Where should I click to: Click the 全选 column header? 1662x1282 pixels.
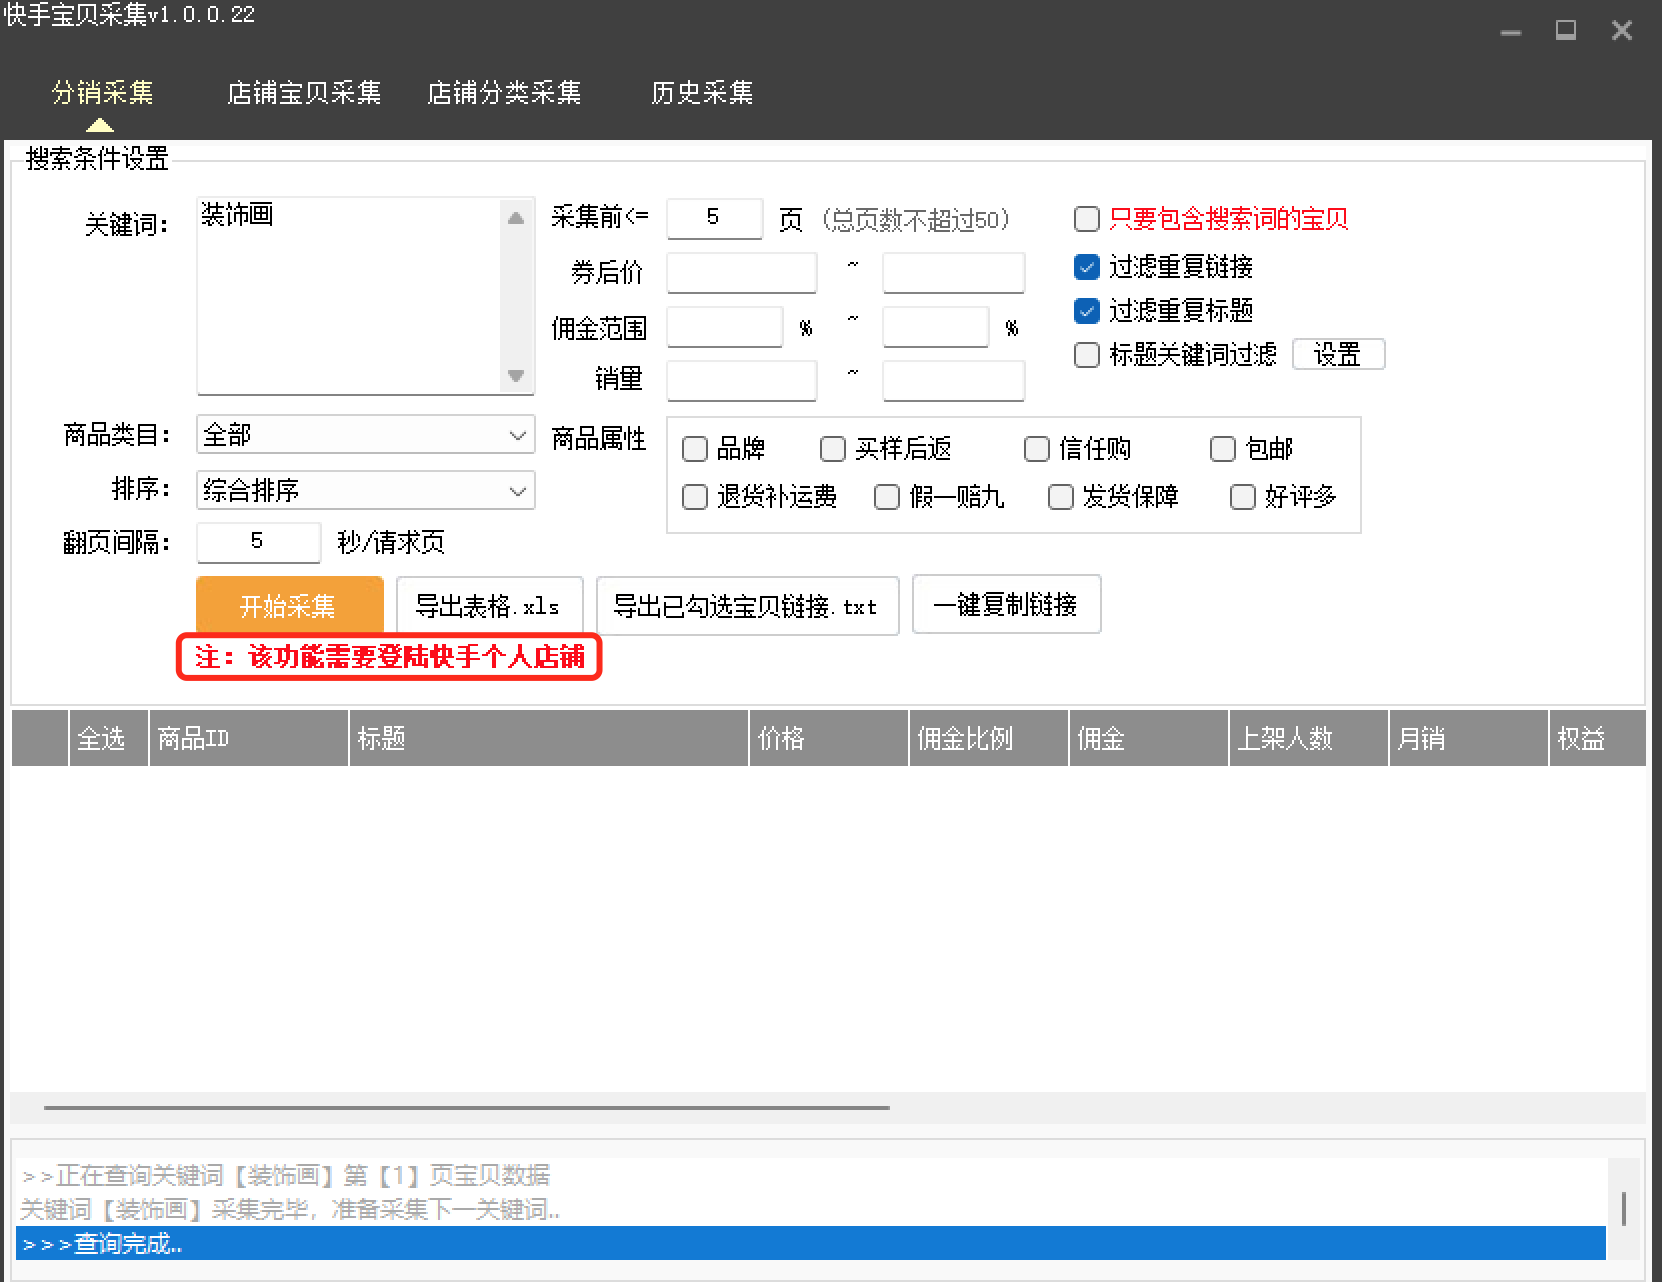click(x=108, y=738)
